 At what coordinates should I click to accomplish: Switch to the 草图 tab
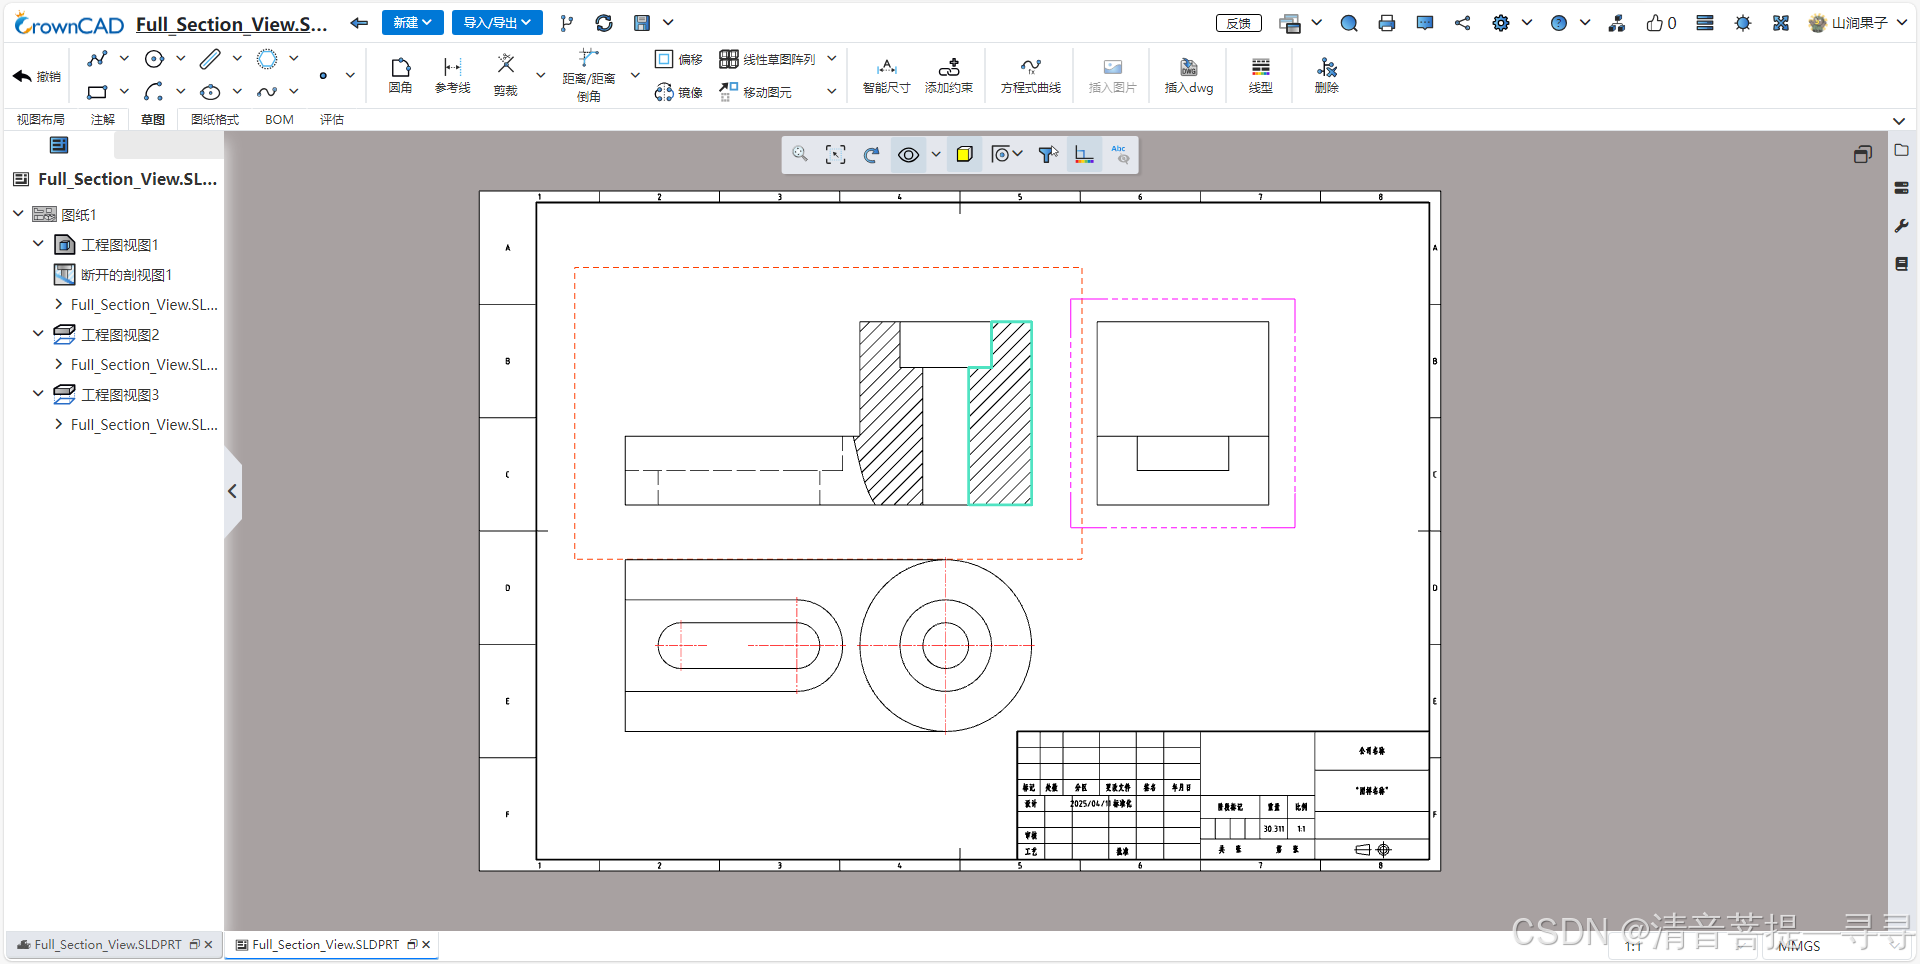click(x=153, y=120)
